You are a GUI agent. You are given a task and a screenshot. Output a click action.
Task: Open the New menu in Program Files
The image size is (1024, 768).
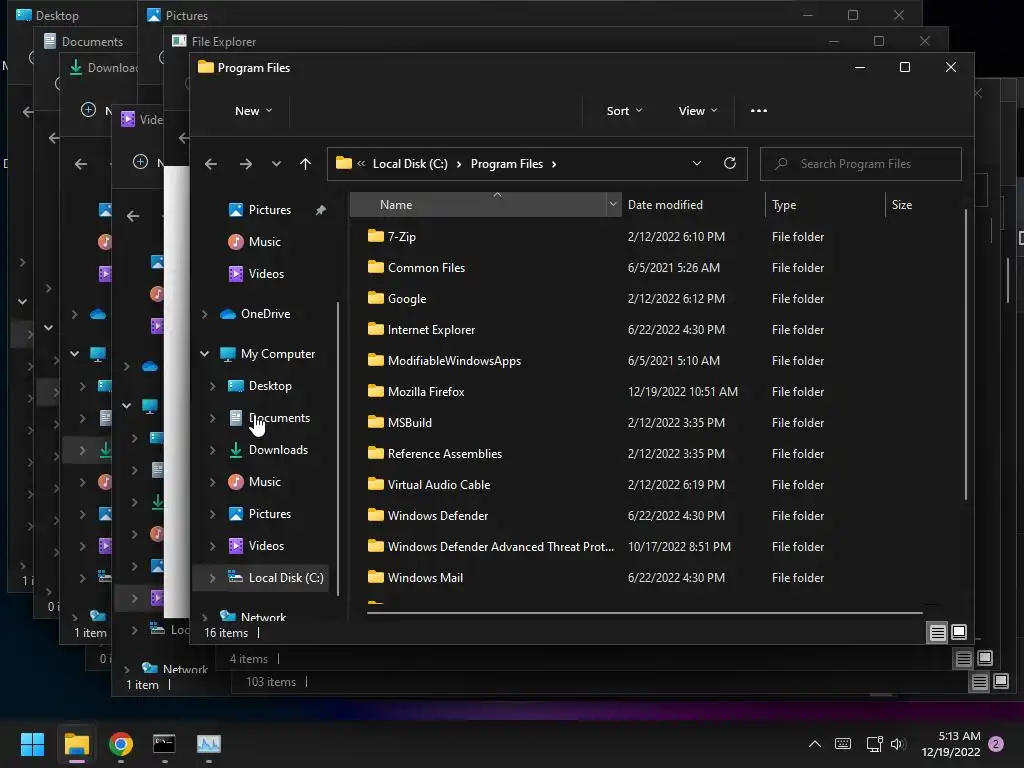[253, 111]
